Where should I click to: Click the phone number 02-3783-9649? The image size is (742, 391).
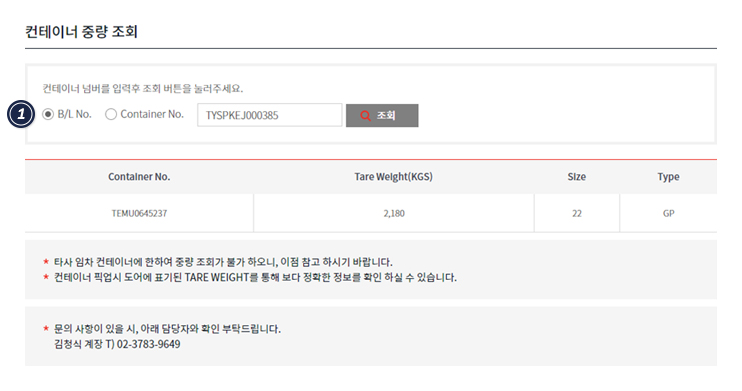point(149,344)
